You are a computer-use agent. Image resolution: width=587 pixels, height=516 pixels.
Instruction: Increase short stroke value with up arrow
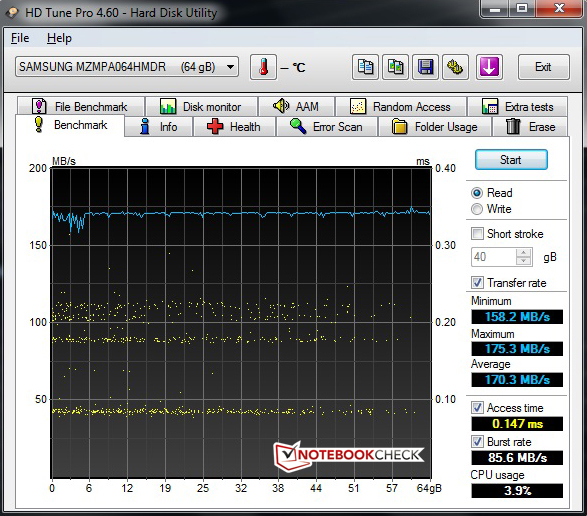point(523,253)
